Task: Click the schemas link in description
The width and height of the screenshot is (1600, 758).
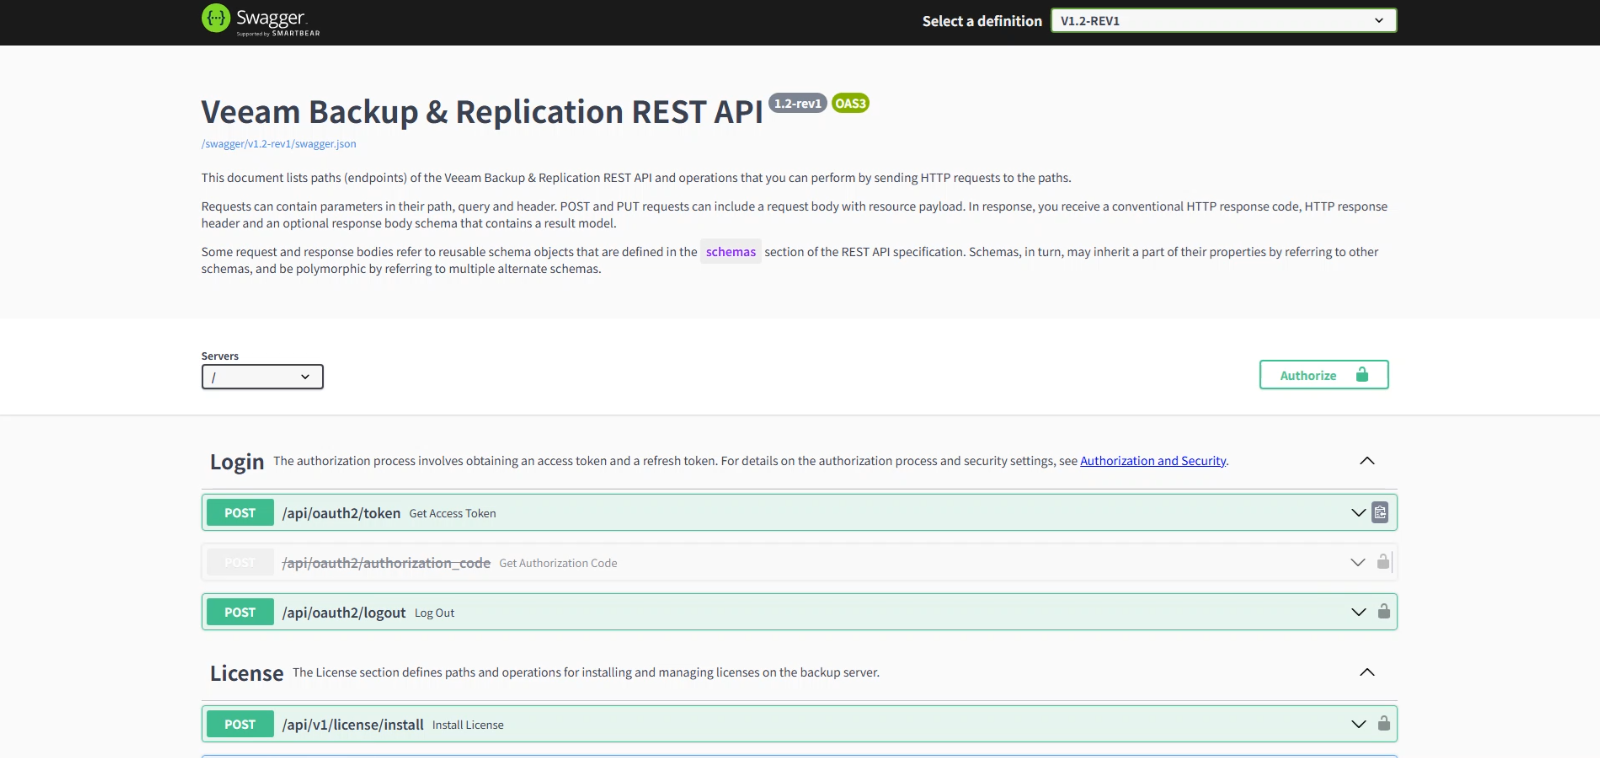Action: [731, 252]
